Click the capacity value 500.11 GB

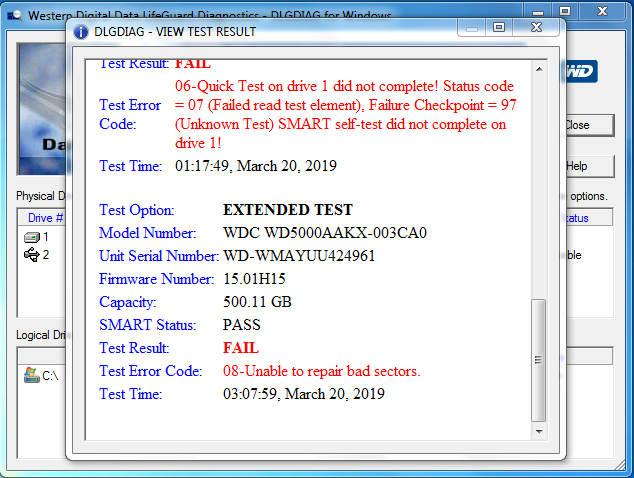(x=257, y=302)
